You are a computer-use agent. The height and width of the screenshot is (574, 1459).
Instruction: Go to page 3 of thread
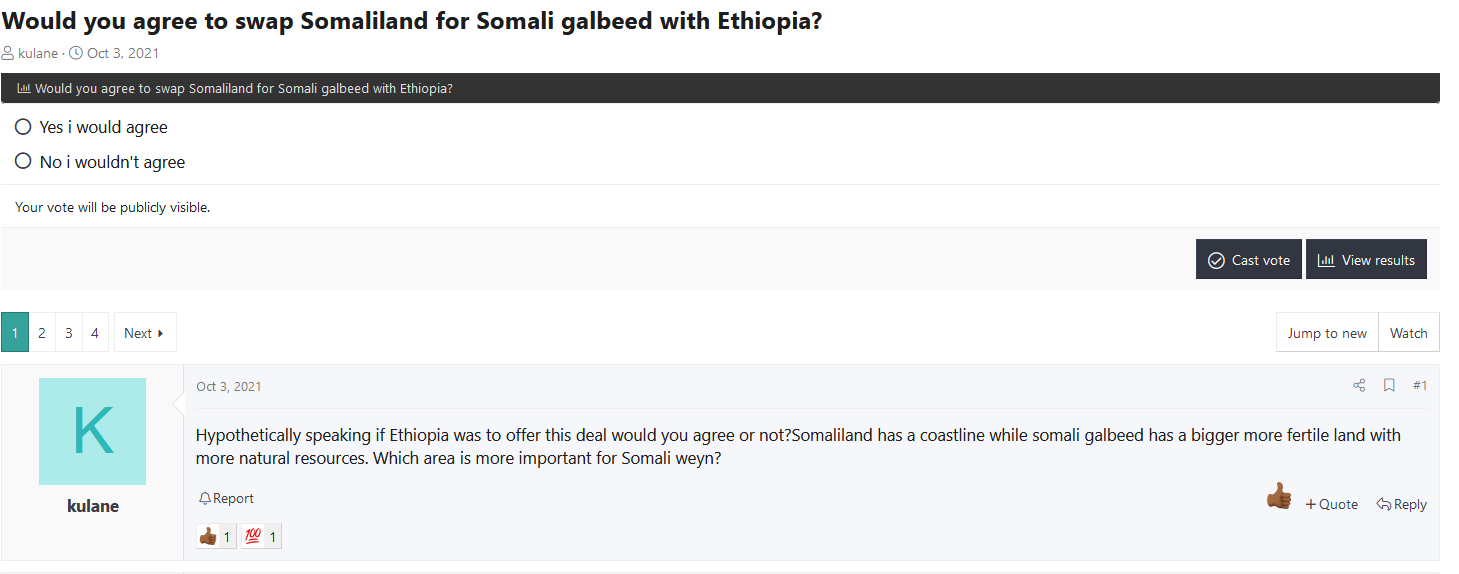click(69, 333)
